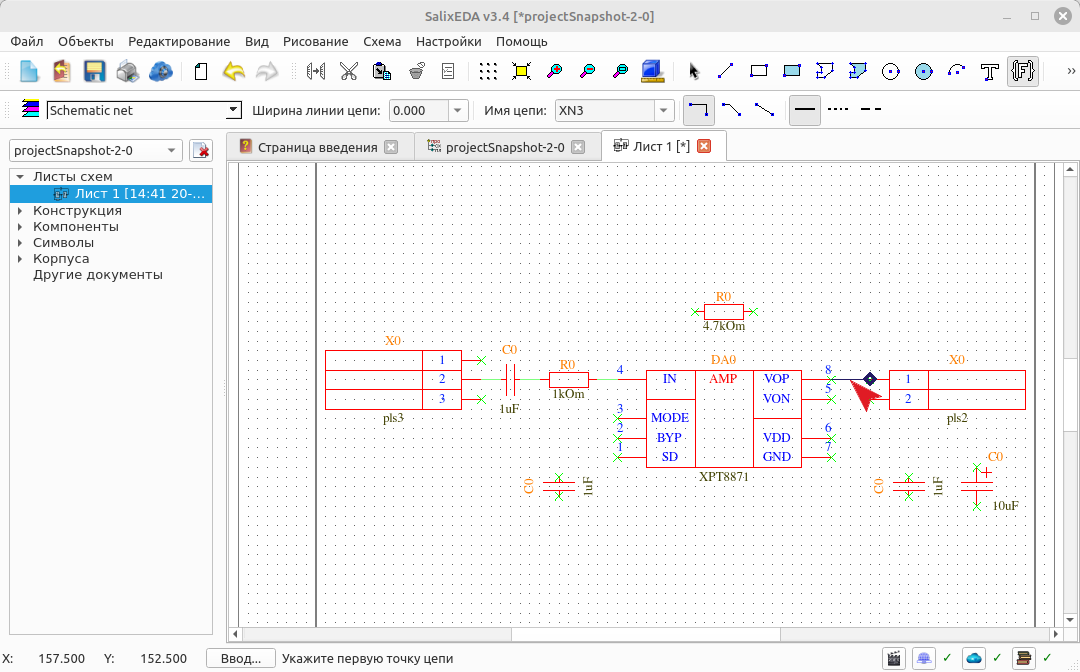Select the Другие документы tree item

pos(98,275)
